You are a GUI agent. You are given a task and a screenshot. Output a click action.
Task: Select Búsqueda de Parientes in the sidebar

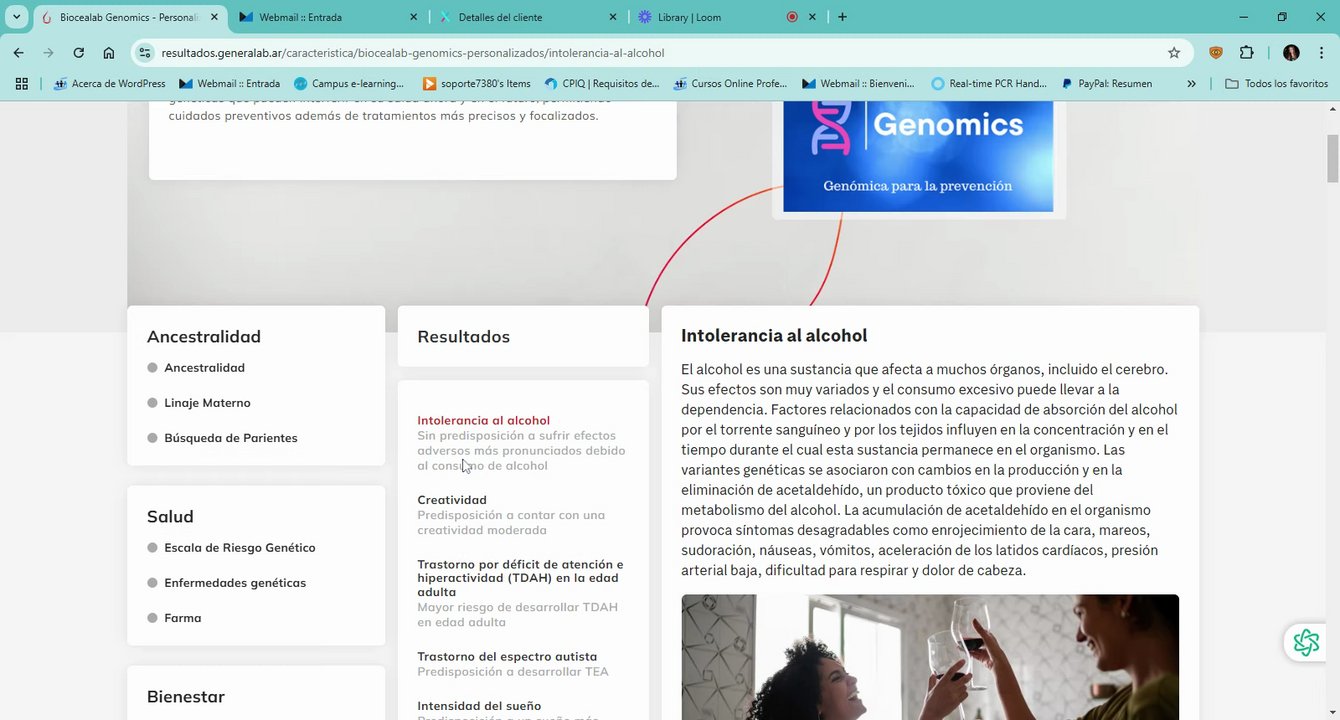[230, 438]
